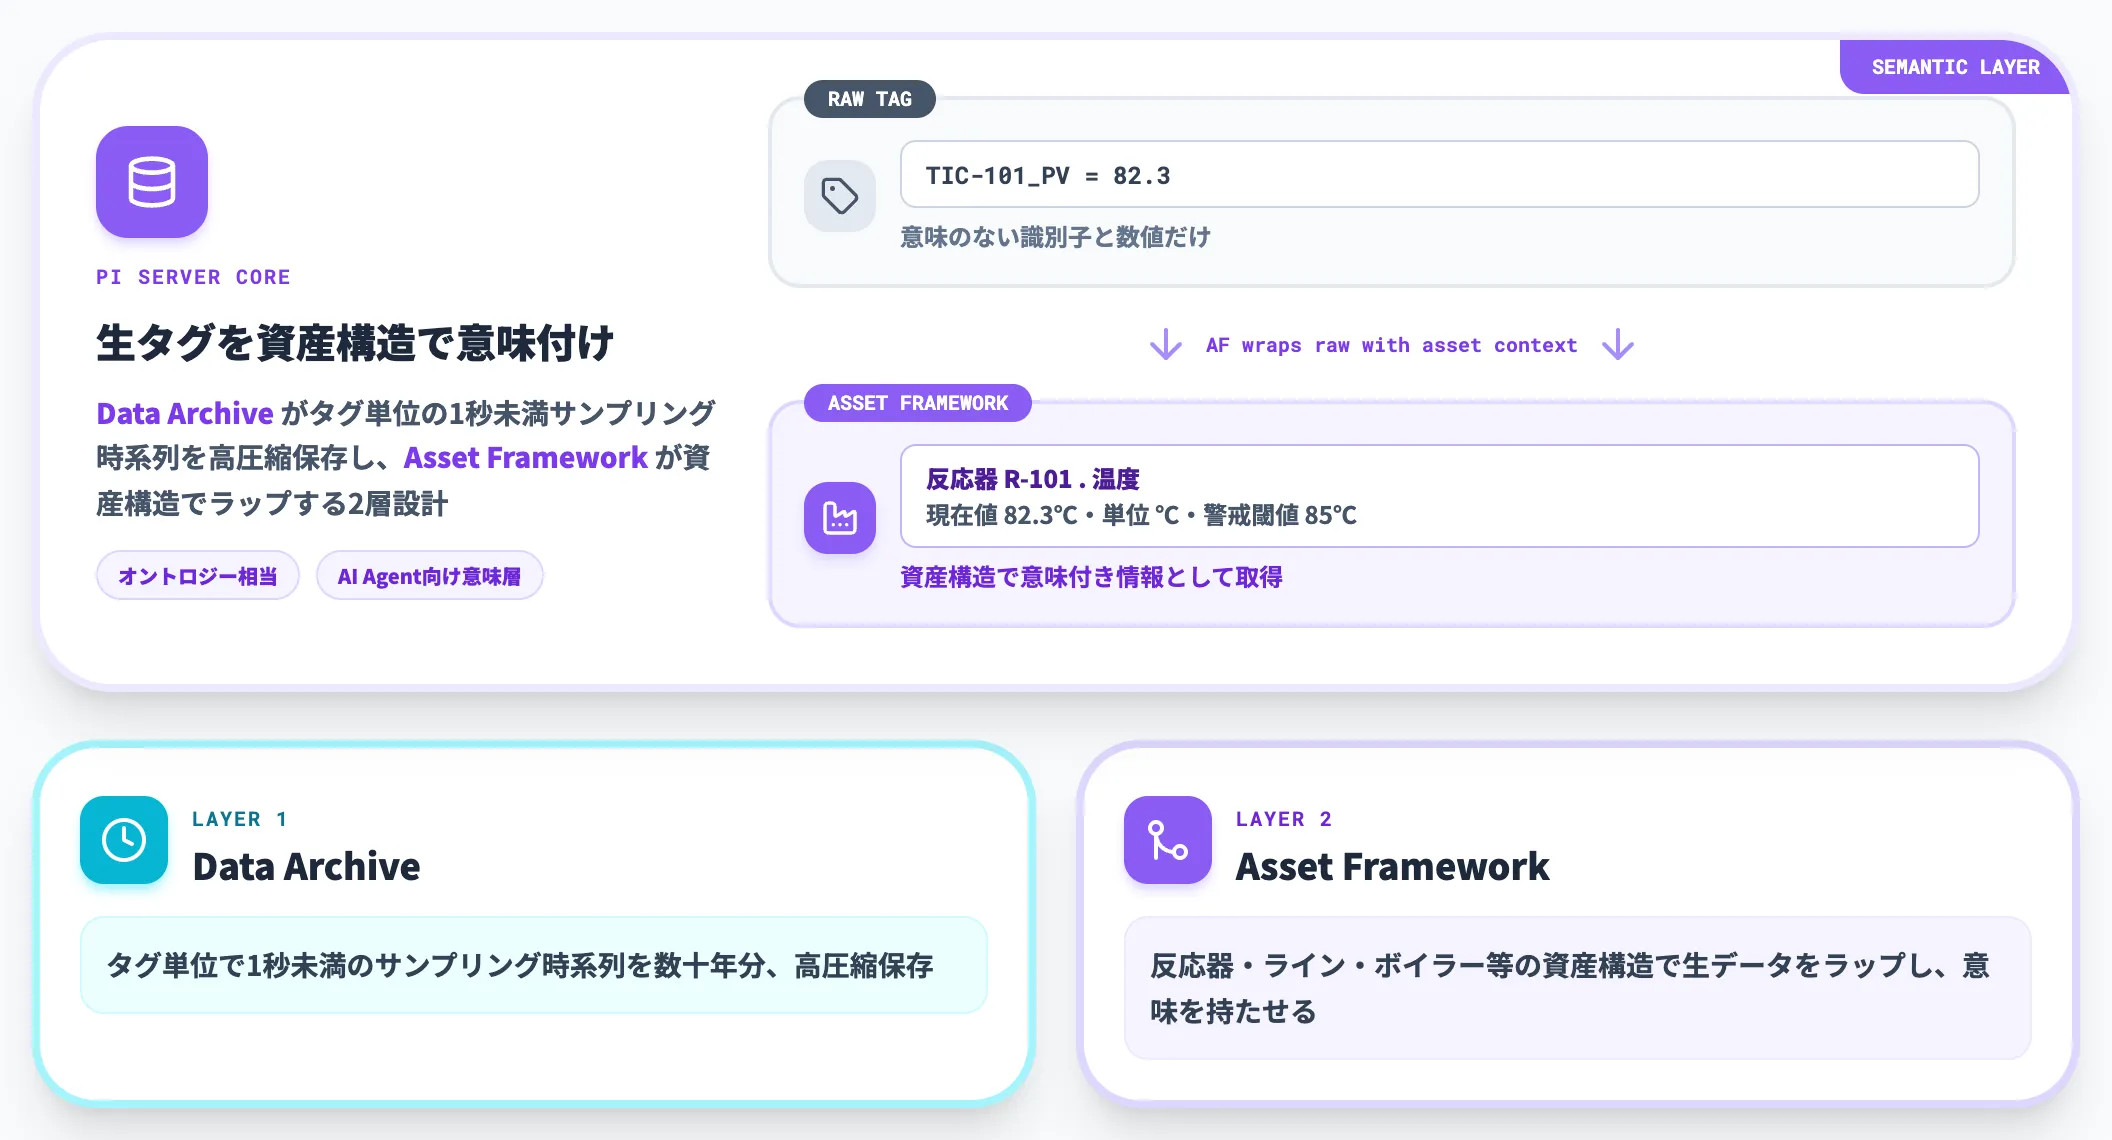Click the 'TIC-101_PV = 82.3' field
Screen dimensions: 2112x1140
point(1440,175)
